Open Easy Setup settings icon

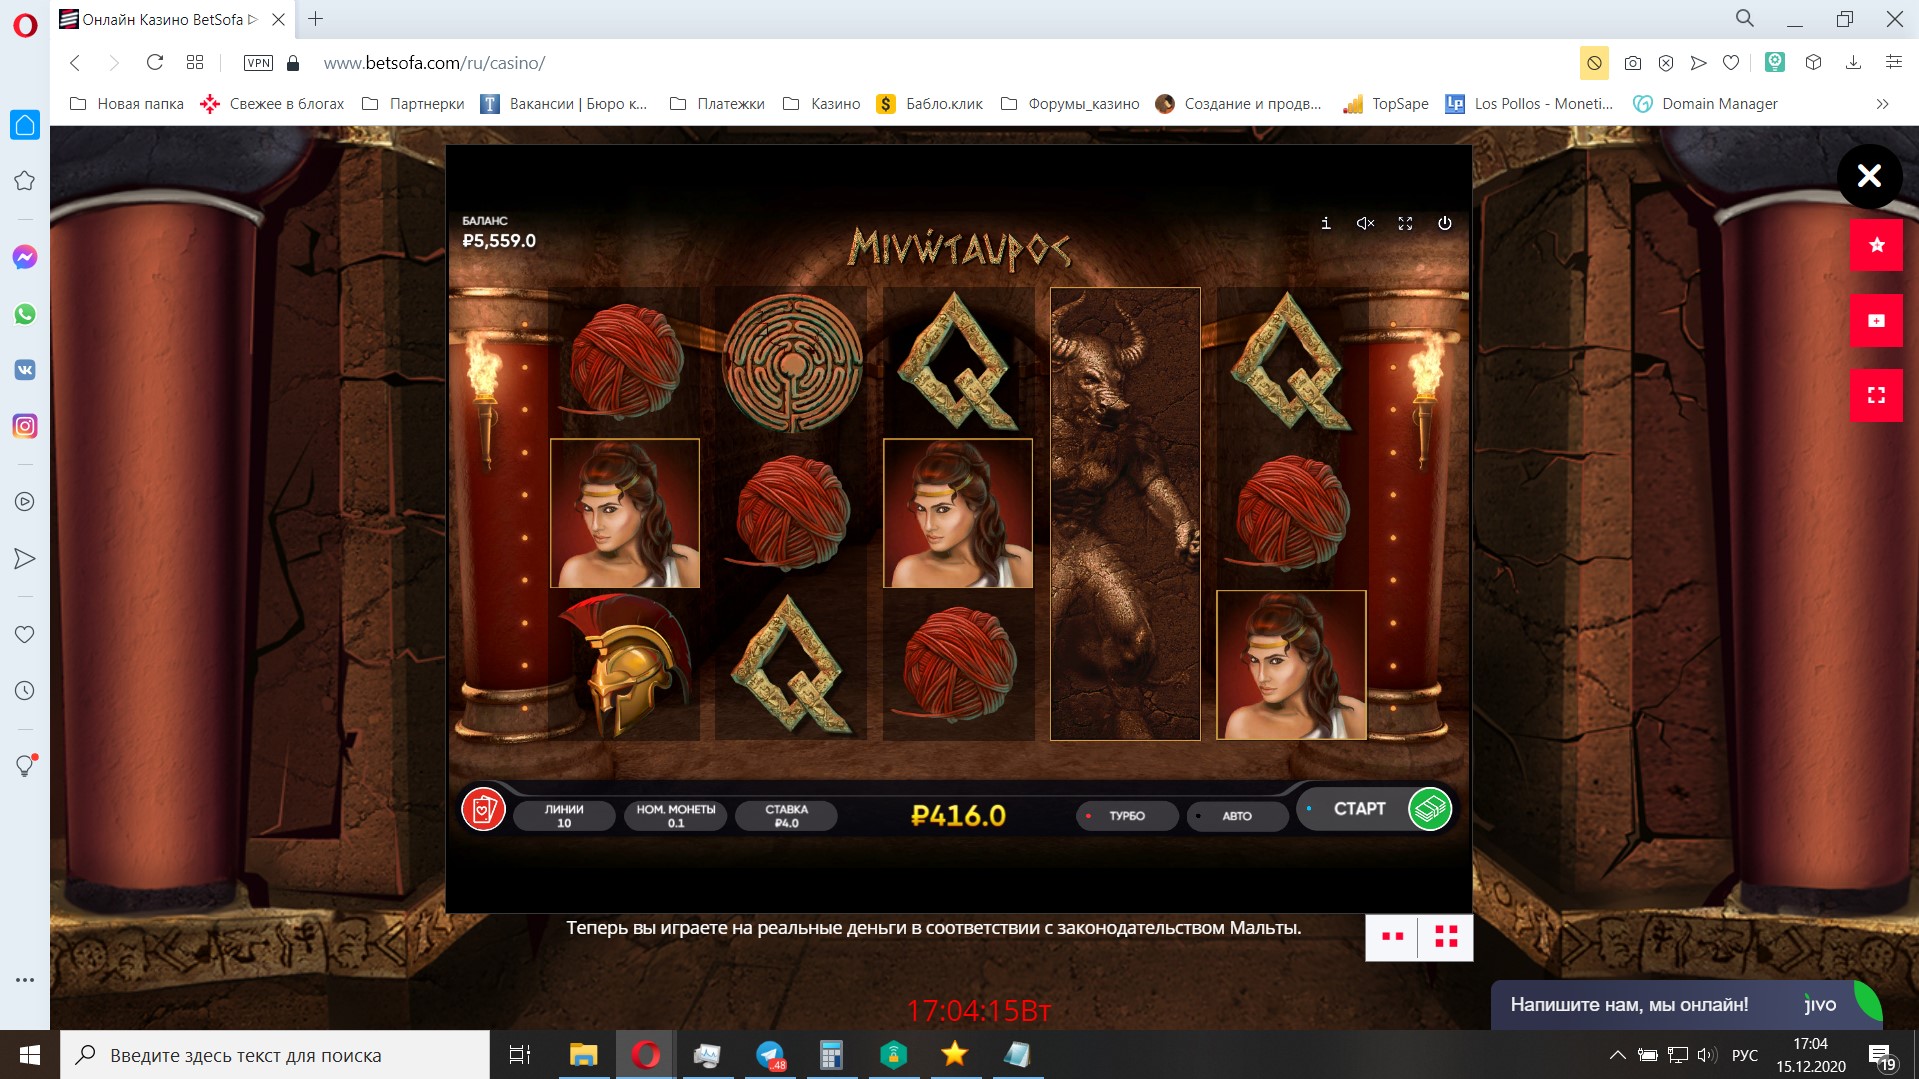[x=1893, y=63]
